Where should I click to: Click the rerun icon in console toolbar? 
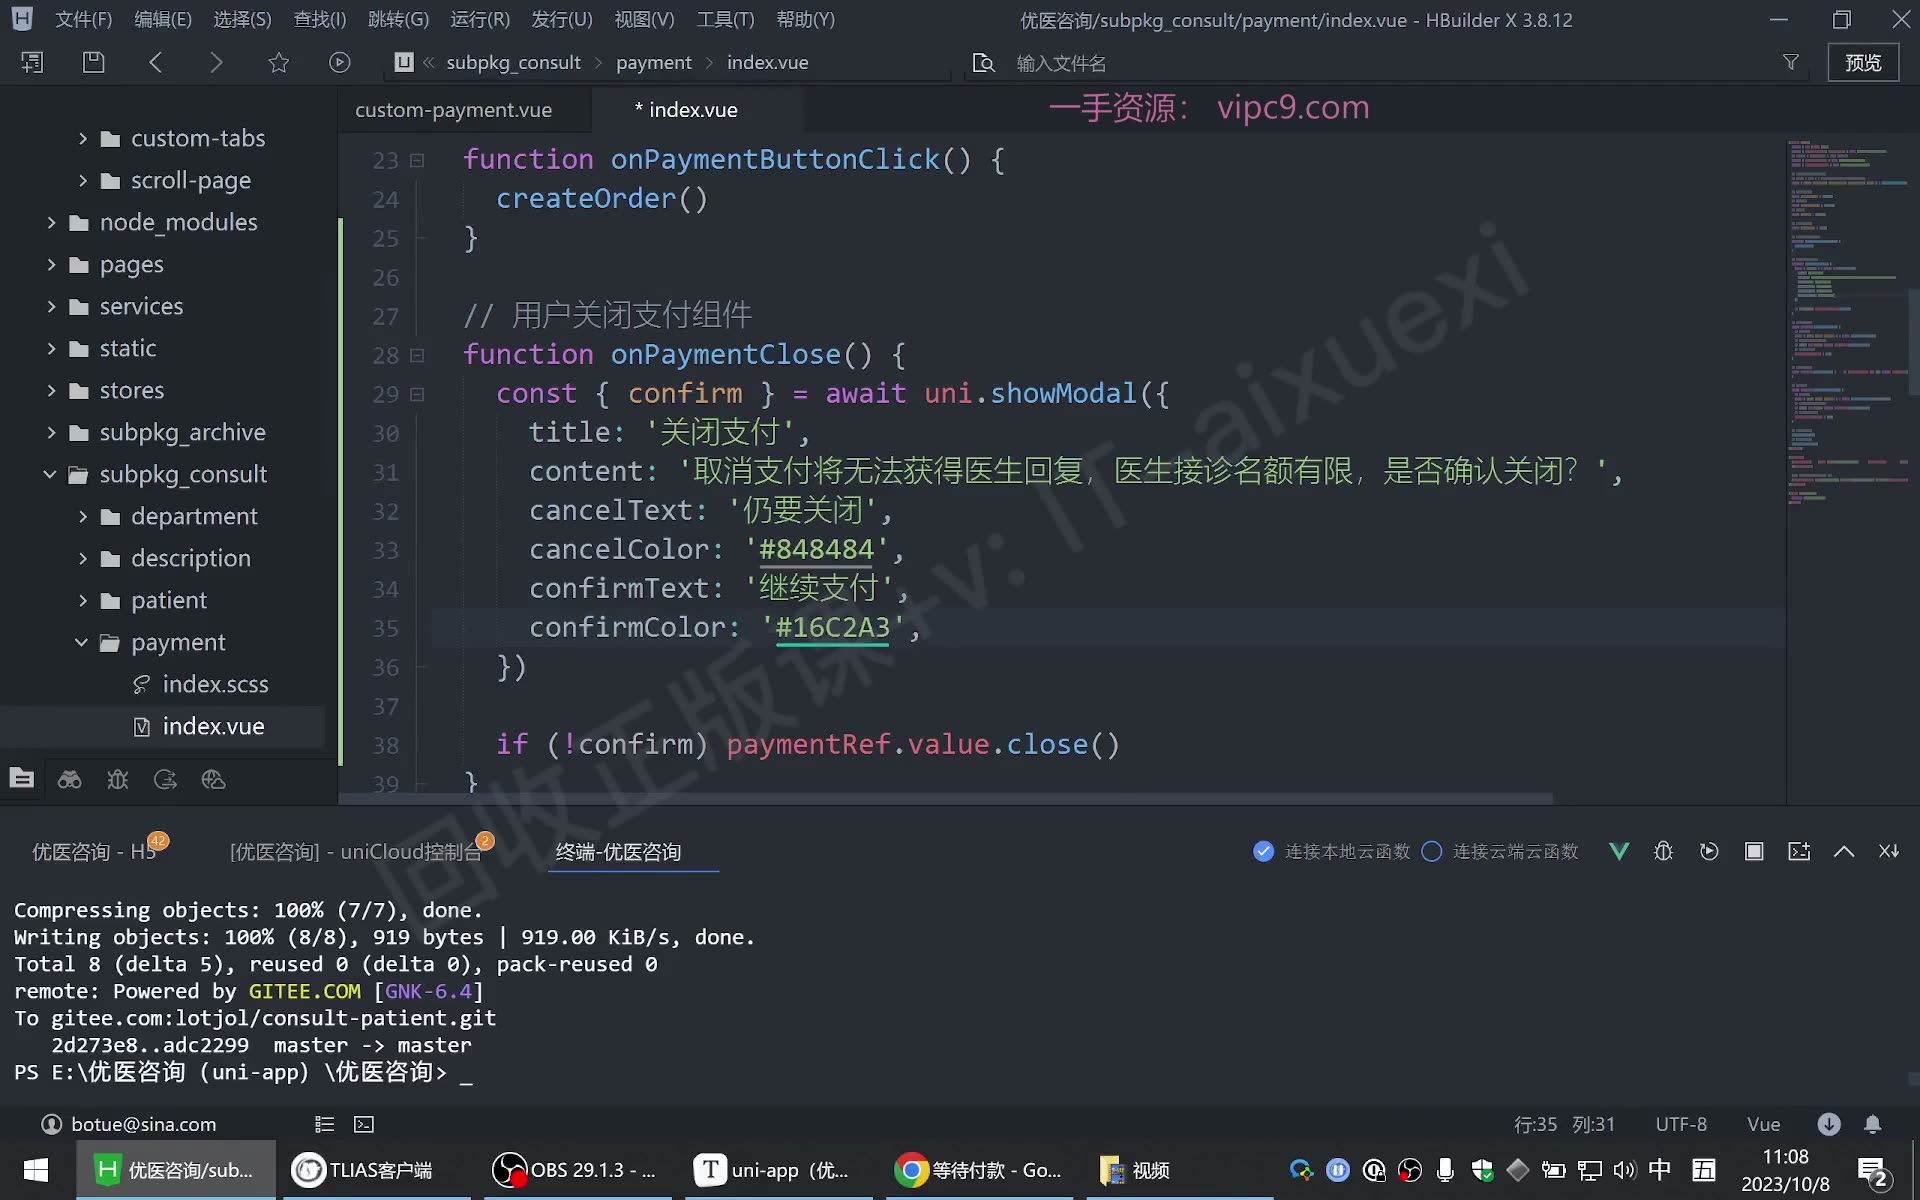[1709, 851]
